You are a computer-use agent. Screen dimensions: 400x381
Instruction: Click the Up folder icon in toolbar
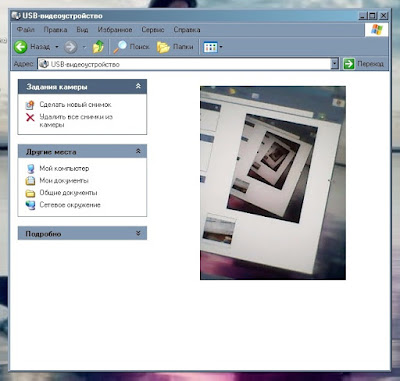point(98,47)
